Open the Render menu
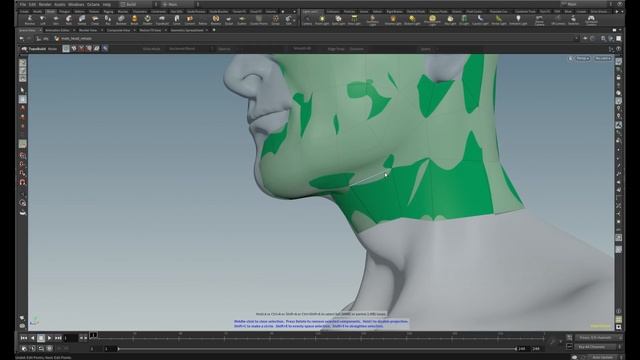 click(x=45, y=4)
